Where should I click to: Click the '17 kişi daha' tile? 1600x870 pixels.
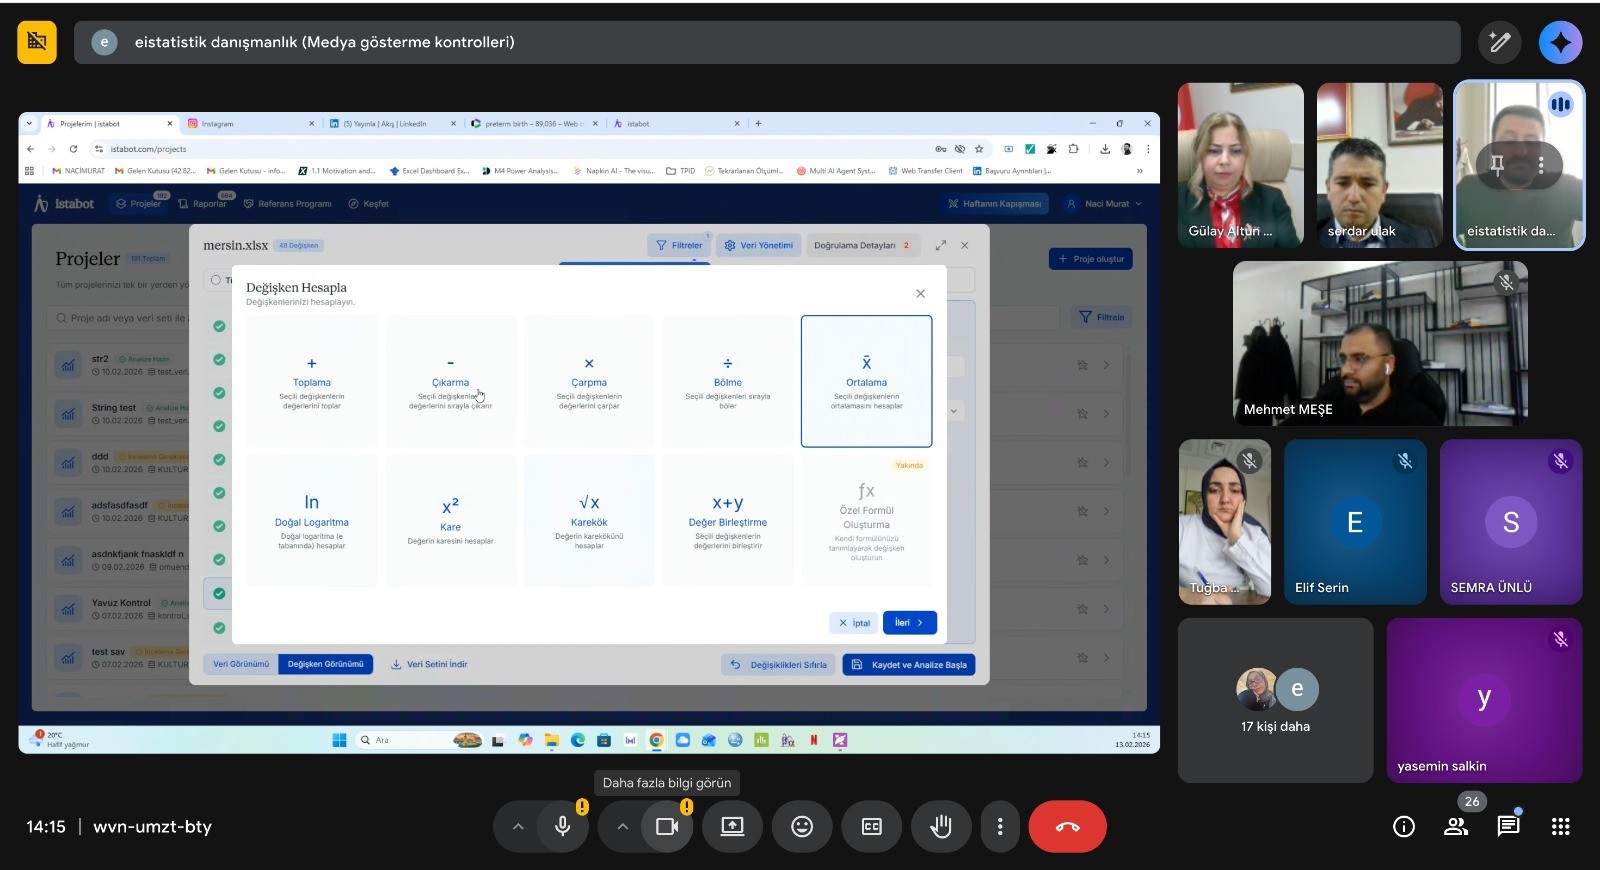(x=1275, y=700)
